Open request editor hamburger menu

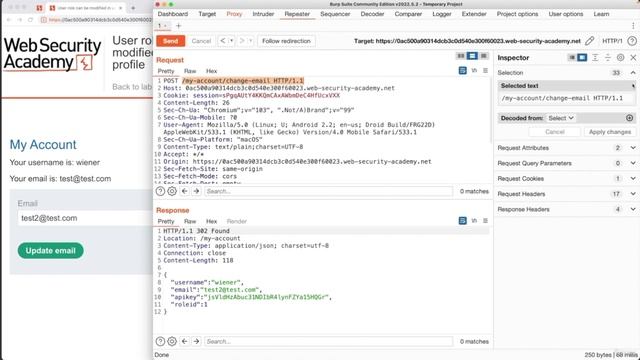coord(485,71)
